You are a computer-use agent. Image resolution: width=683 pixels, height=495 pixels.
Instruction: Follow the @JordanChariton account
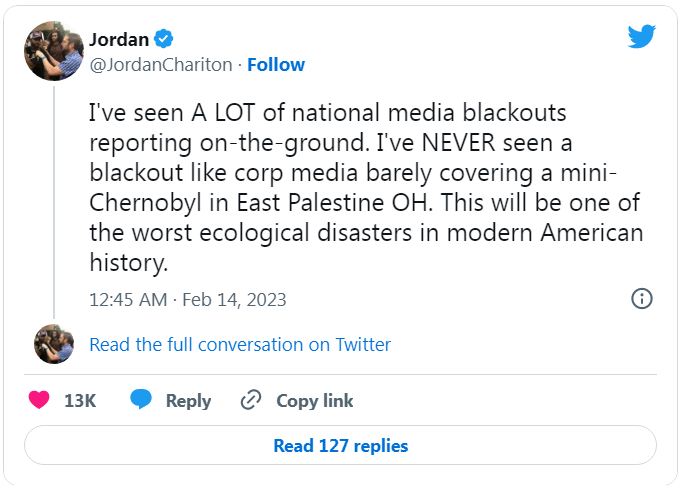276,65
